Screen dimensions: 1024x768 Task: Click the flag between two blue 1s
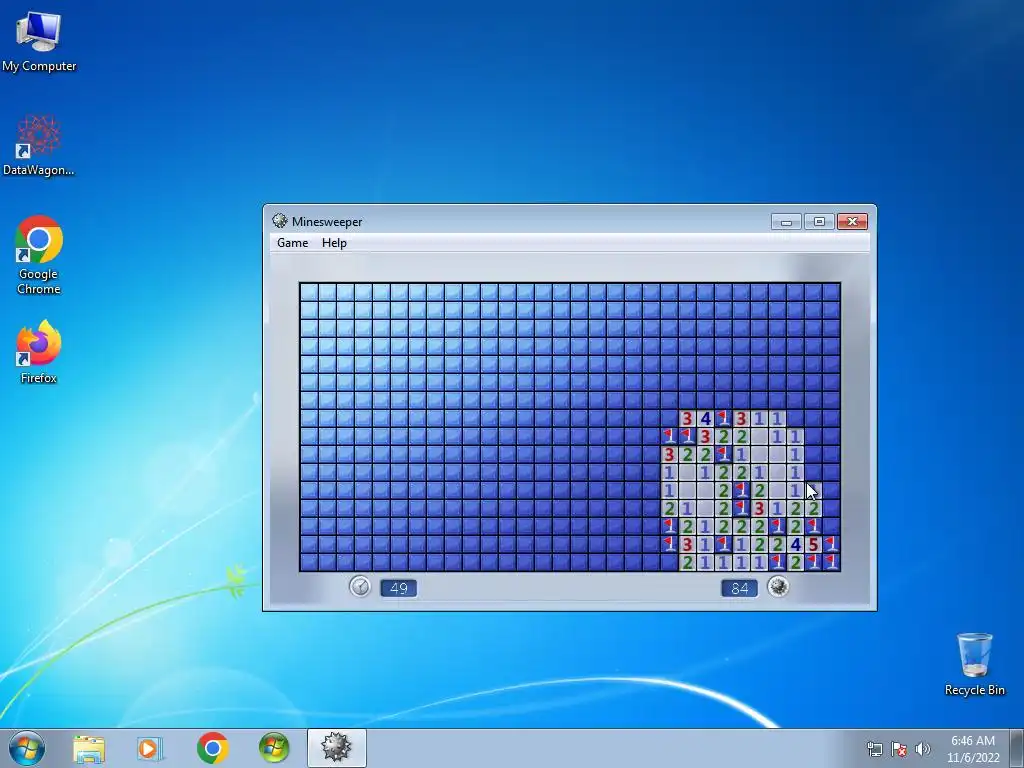tap(723, 544)
